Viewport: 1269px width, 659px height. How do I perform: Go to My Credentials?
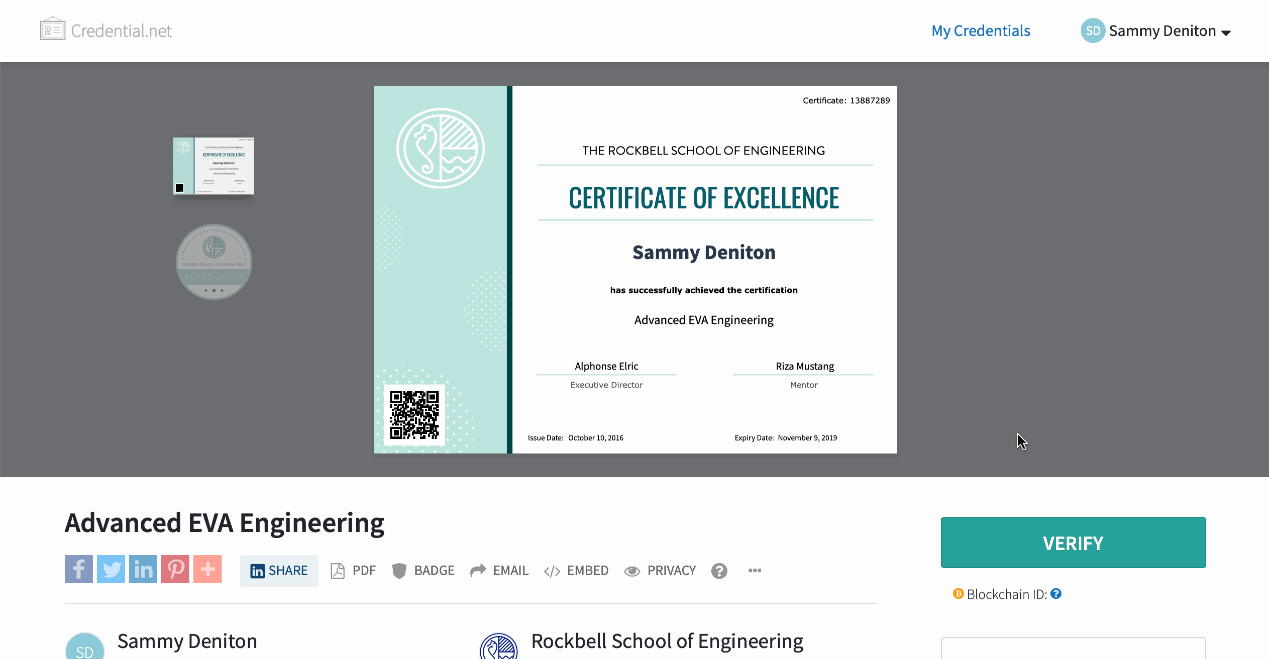(x=980, y=31)
